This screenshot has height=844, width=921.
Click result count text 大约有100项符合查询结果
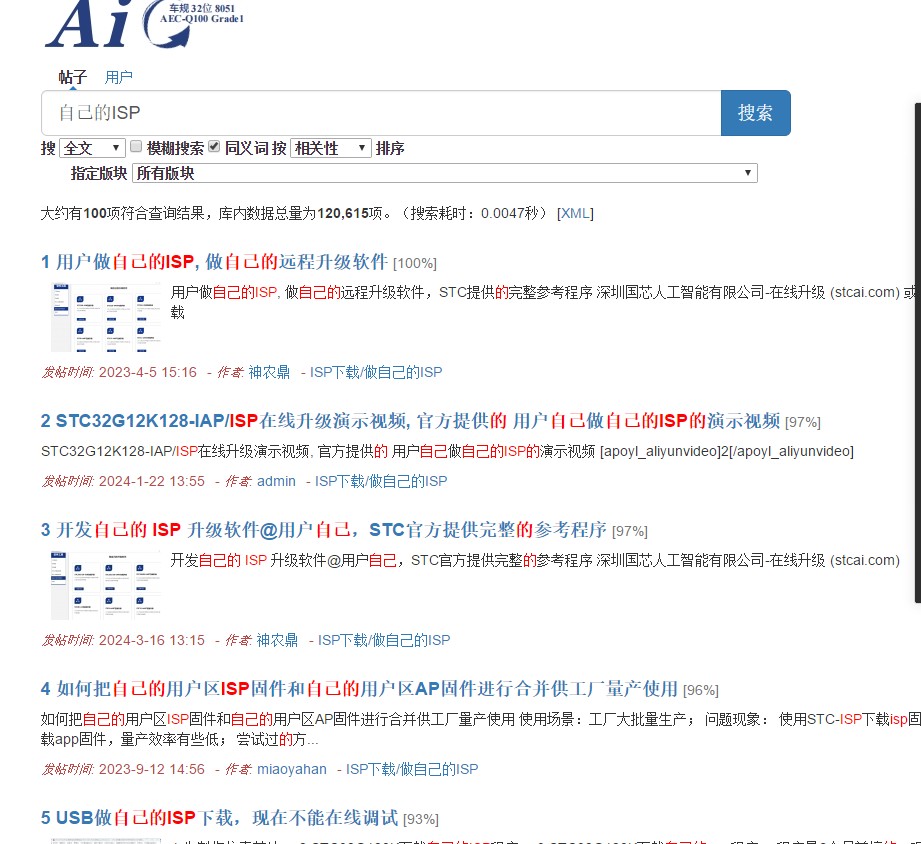click(x=122, y=213)
